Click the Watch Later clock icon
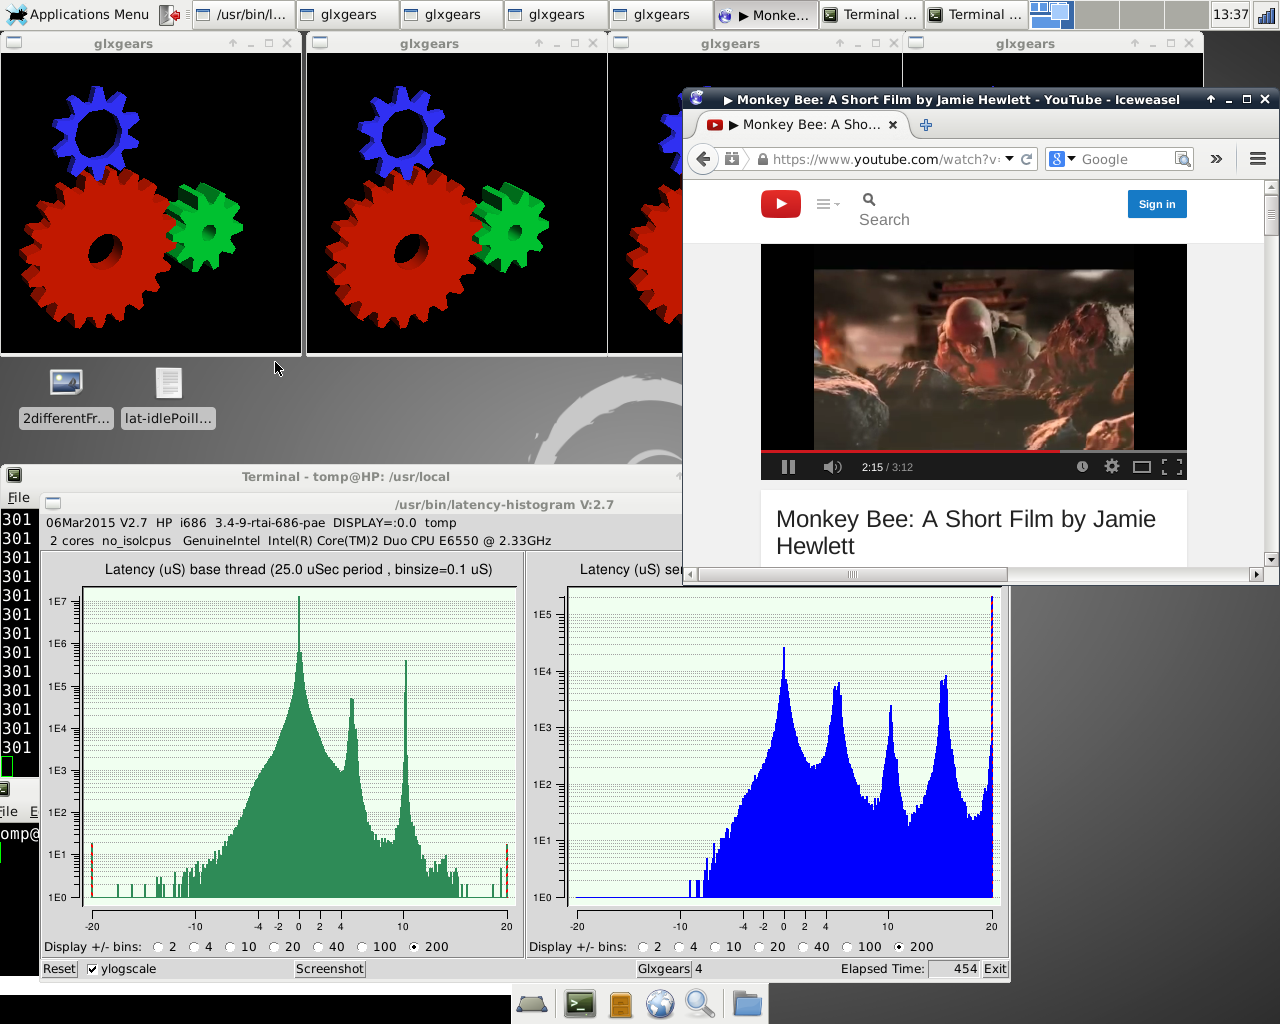Viewport: 1280px width, 1024px height. coord(1082,467)
